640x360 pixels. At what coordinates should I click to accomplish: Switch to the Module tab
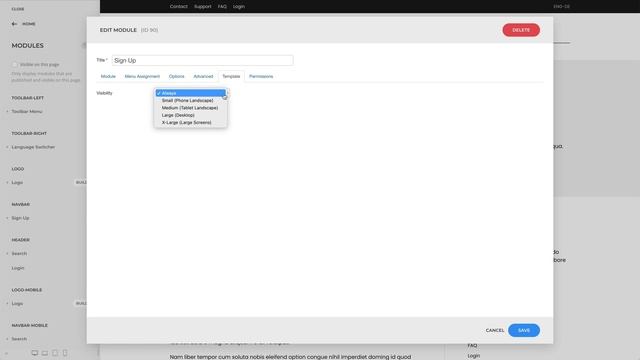(108, 76)
